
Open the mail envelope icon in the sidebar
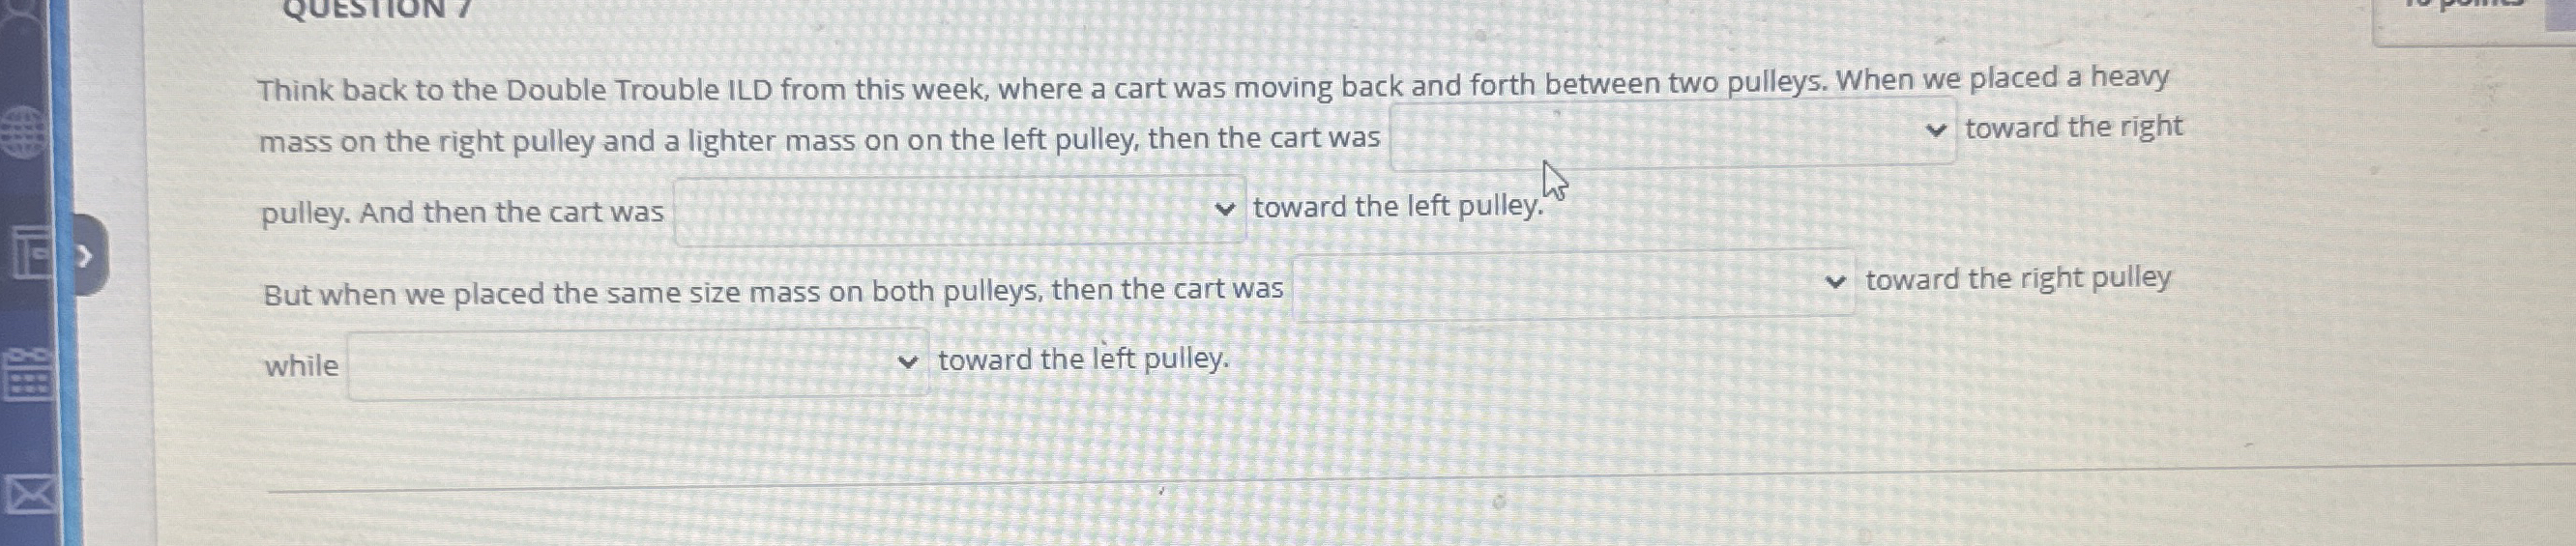pos(28,495)
